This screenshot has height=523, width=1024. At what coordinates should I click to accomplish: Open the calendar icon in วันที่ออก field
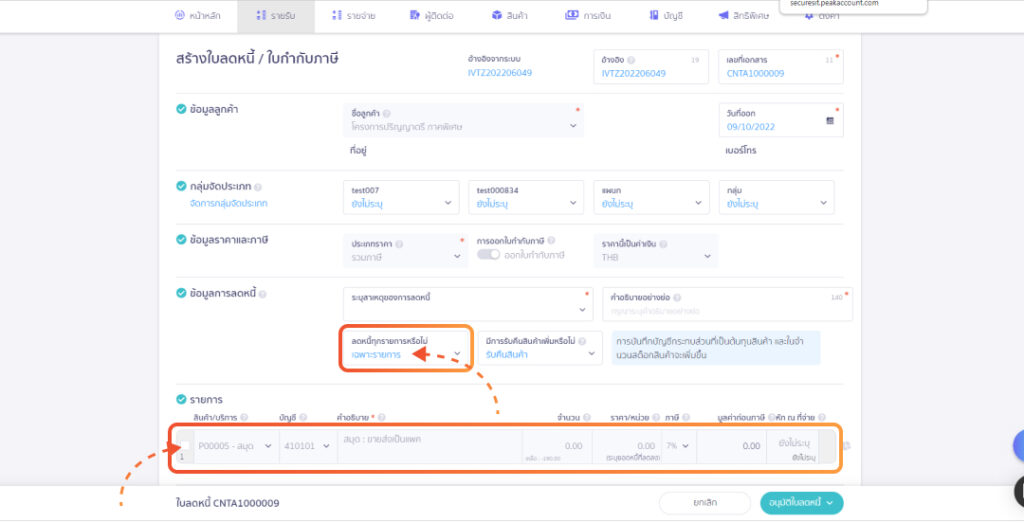tap(829, 121)
